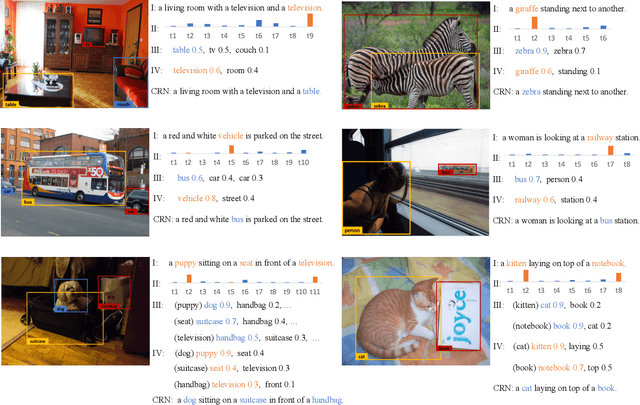Image resolution: width=640 pixels, height=405 pixels.
Task: Select text 'zebra 0.7'
Action: pos(569,51)
